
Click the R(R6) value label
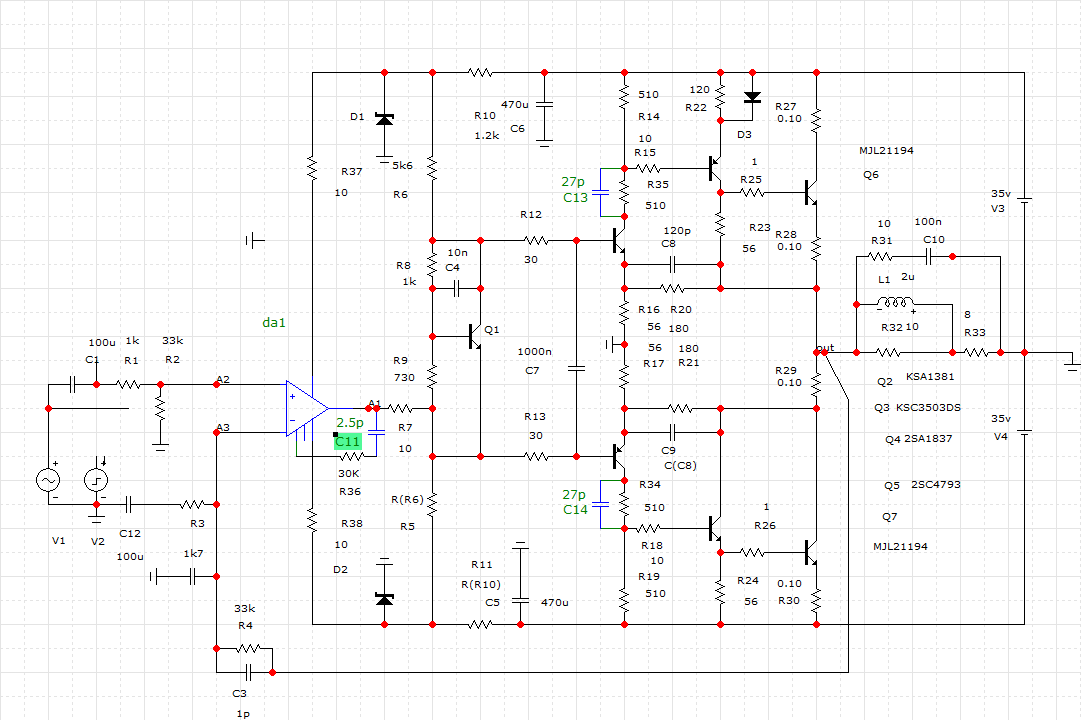pos(407,500)
